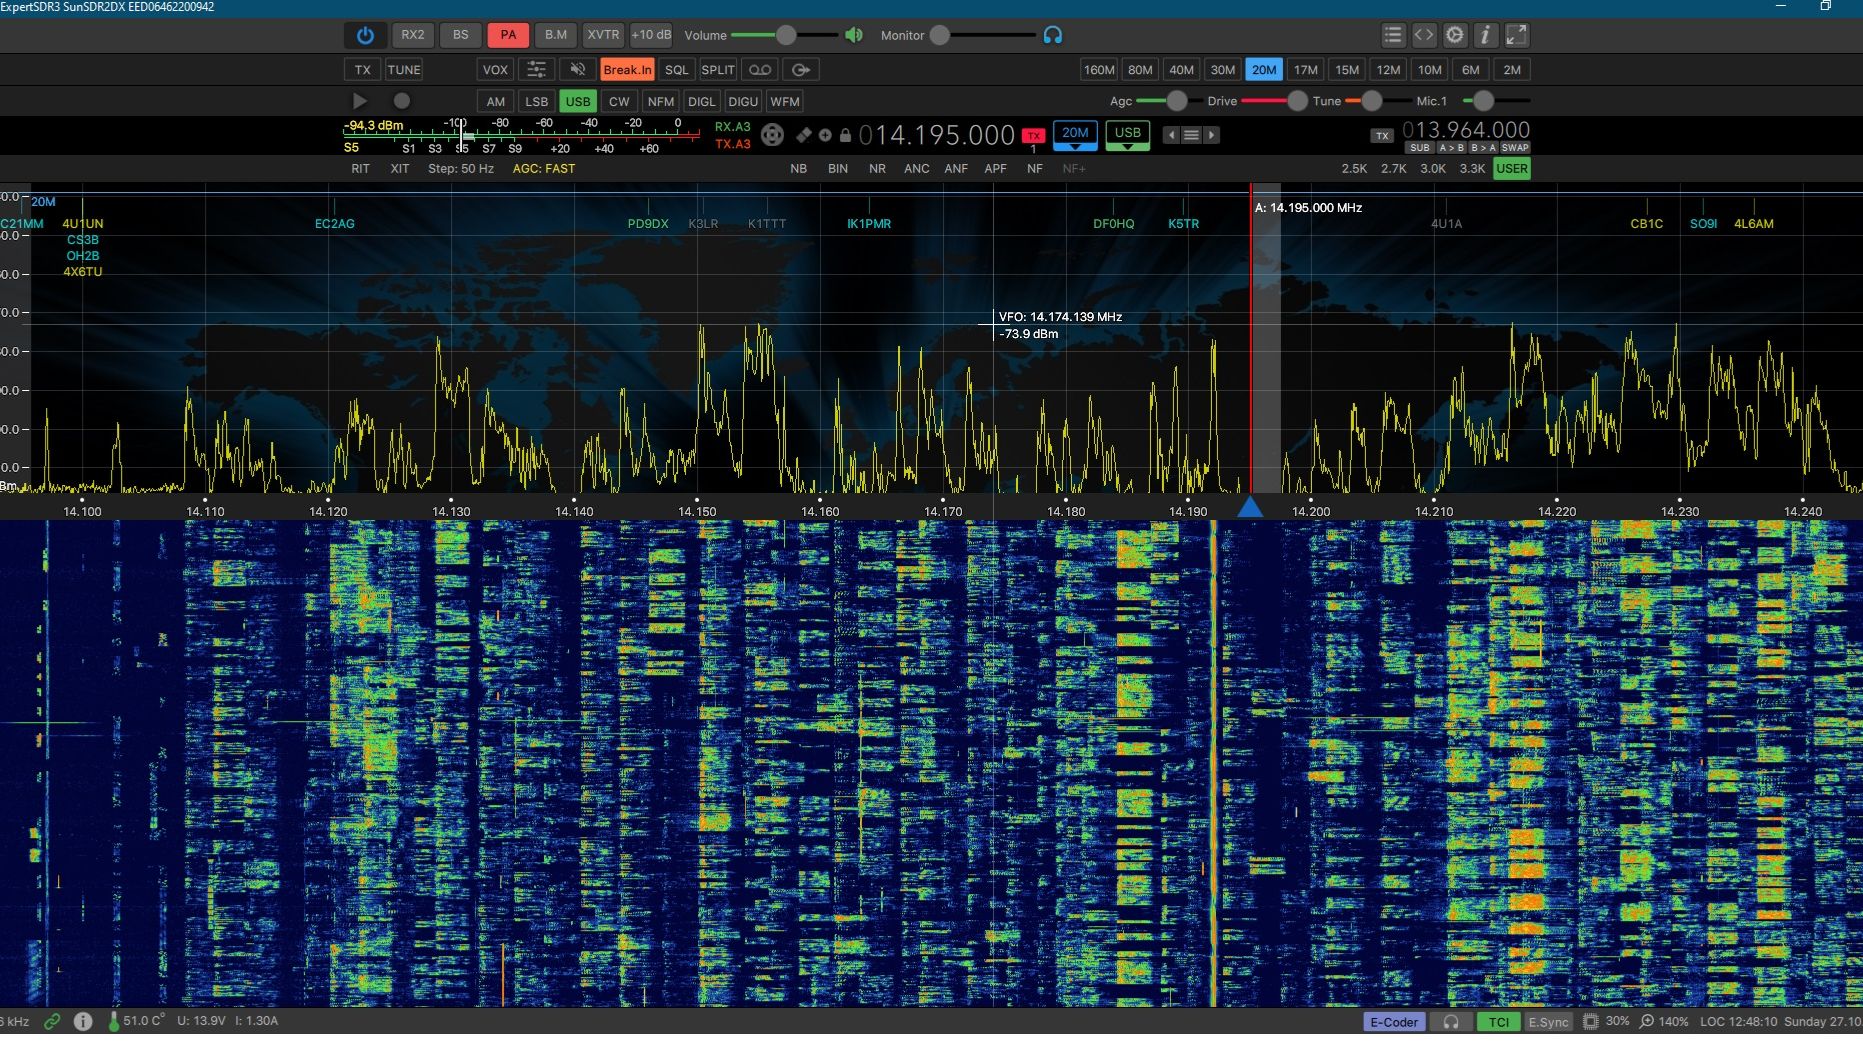Toggle the +10 dB preamp
Screen dimensions: 1863x1048
click(651, 35)
